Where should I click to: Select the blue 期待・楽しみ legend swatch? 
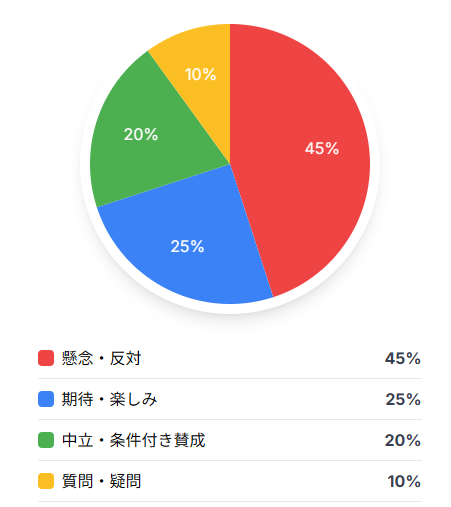click(46, 399)
